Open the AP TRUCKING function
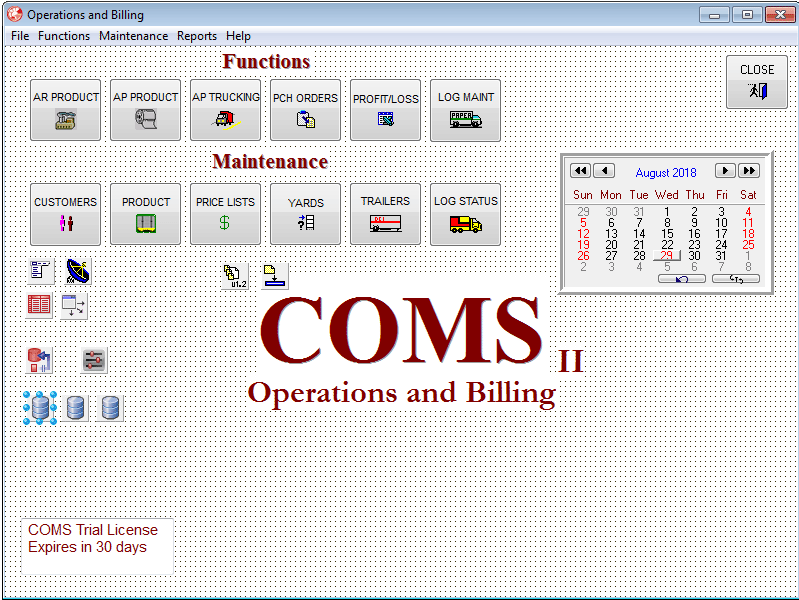The height and width of the screenshot is (600, 799). click(x=225, y=110)
